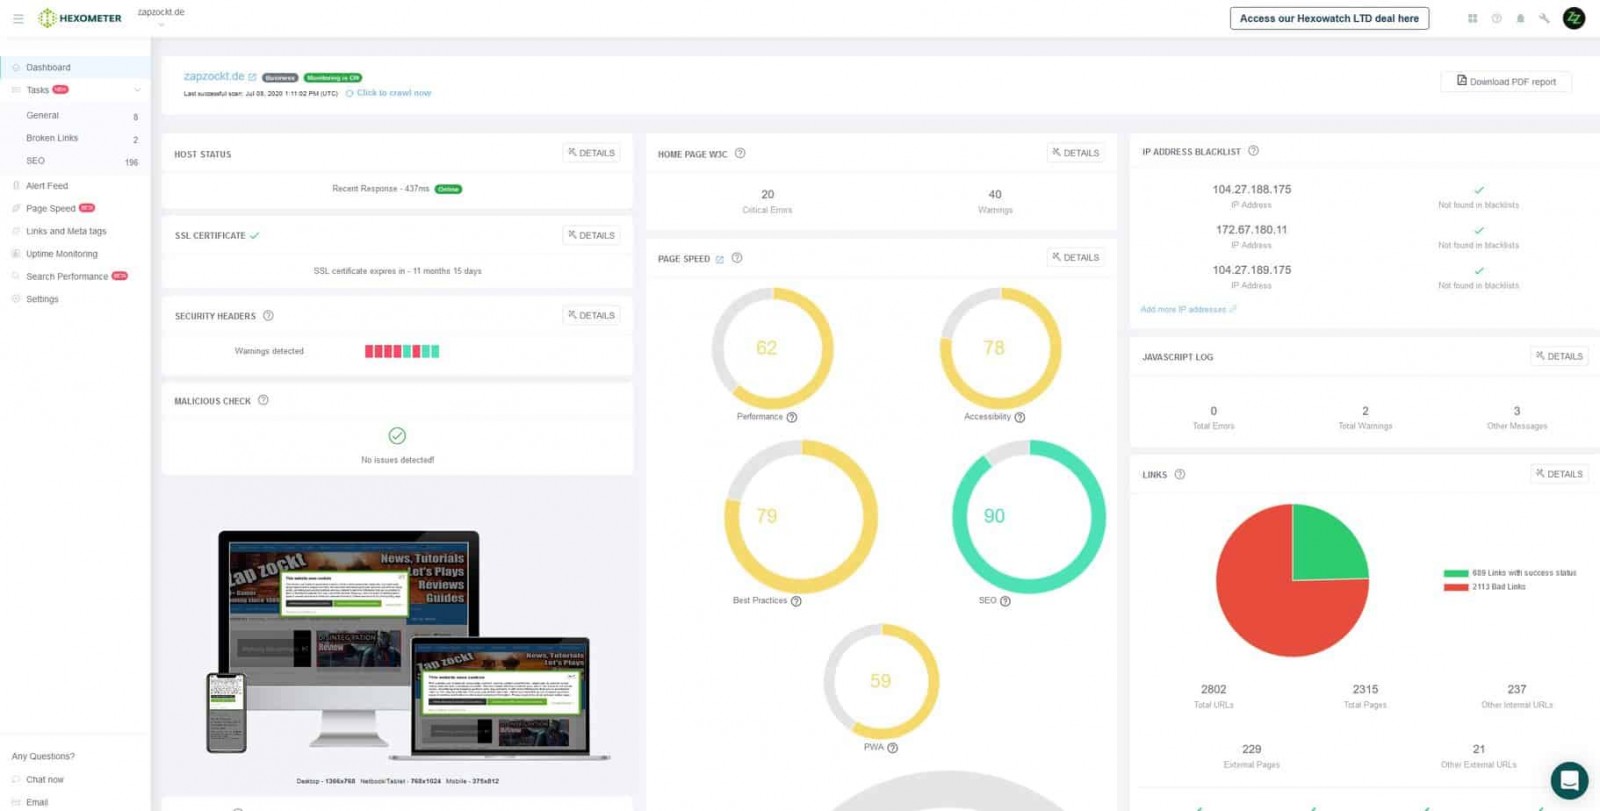Screen dimensions: 1600x811
Task: Click the Download PDF report button
Action: (1505, 81)
